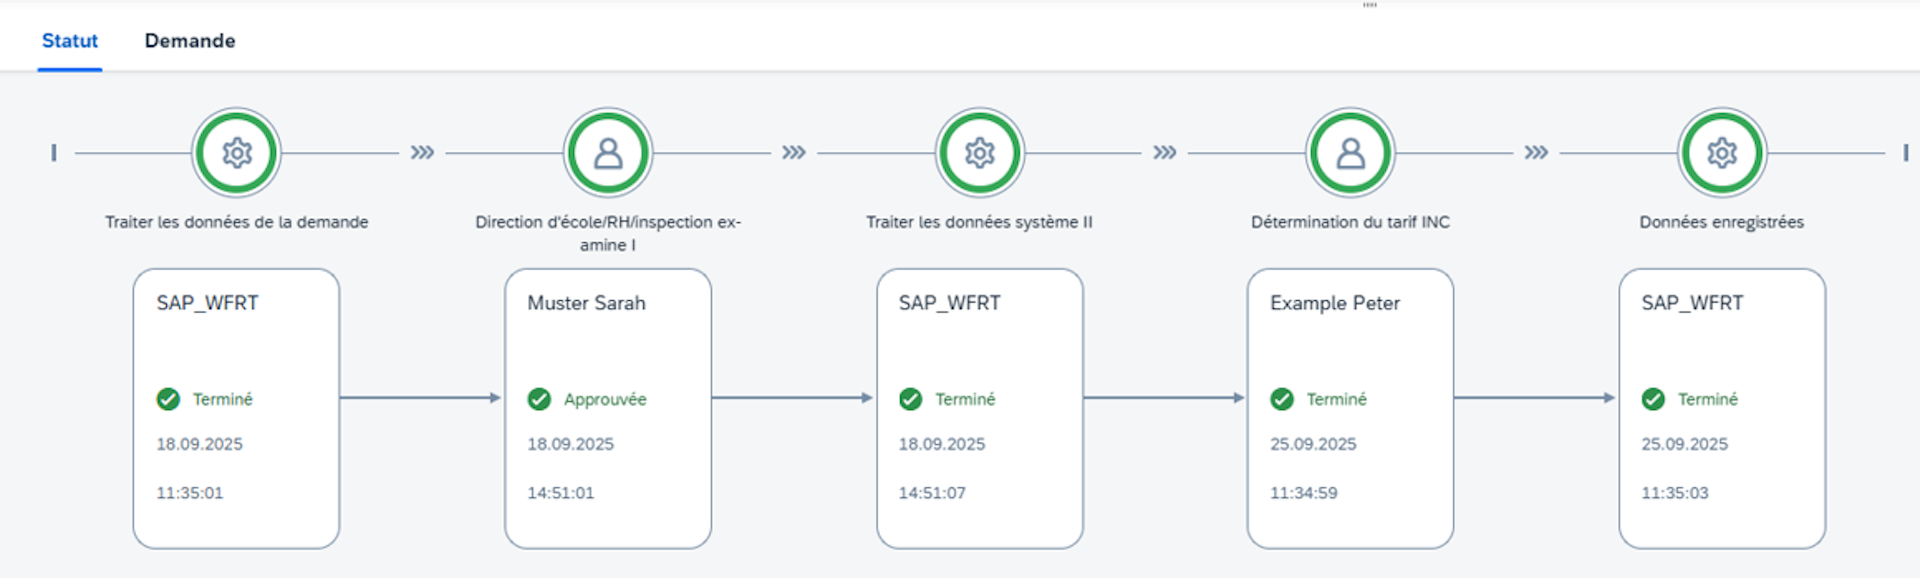Select the gear icon above Traiter les données de la demande
The image size is (1920, 578).
[237, 153]
